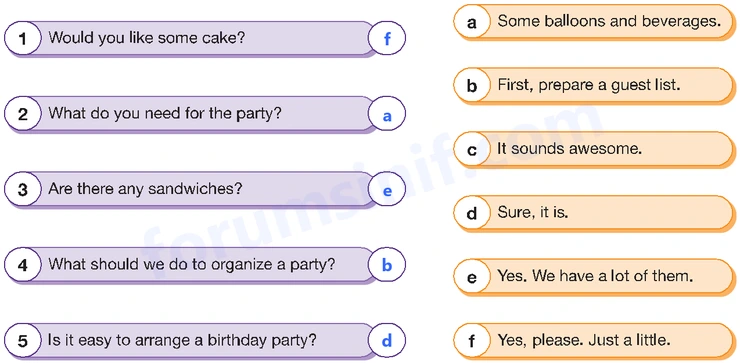Select the blue 'd' answer circle

click(x=387, y=341)
